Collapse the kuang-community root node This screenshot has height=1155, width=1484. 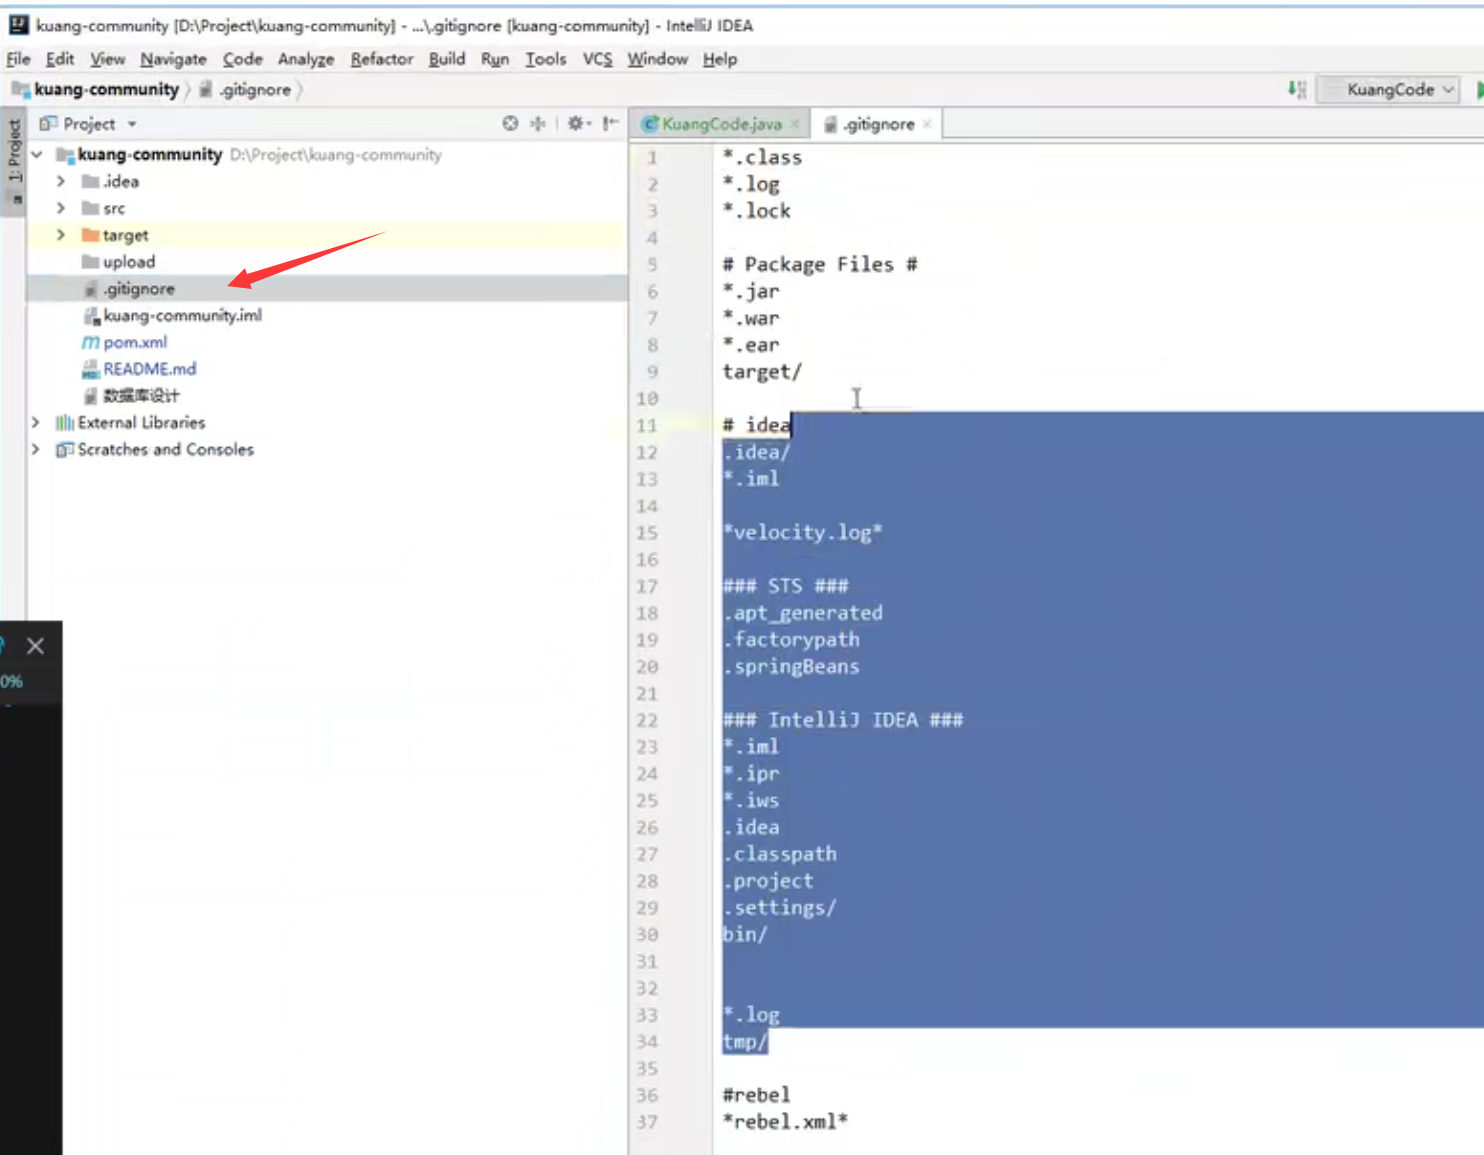pos(37,155)
